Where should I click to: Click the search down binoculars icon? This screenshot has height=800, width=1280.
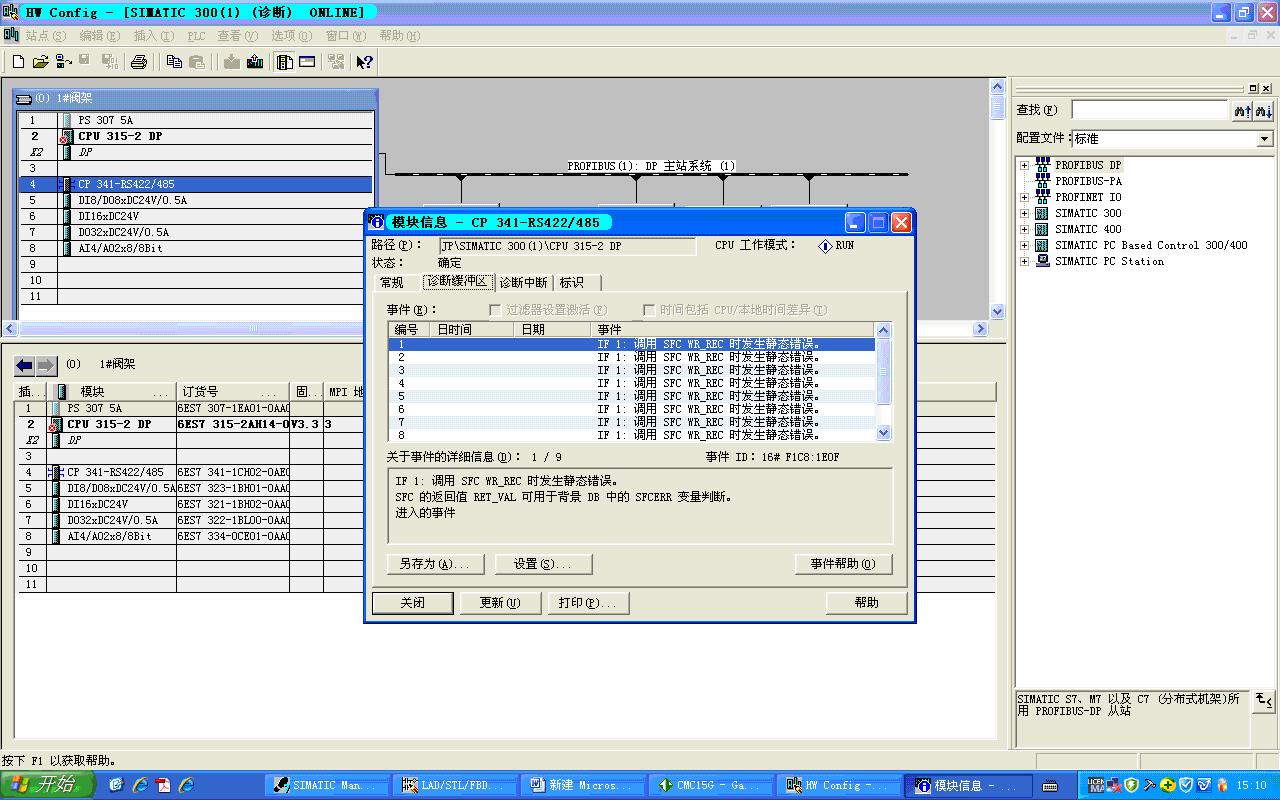[x=1264, y=110]
